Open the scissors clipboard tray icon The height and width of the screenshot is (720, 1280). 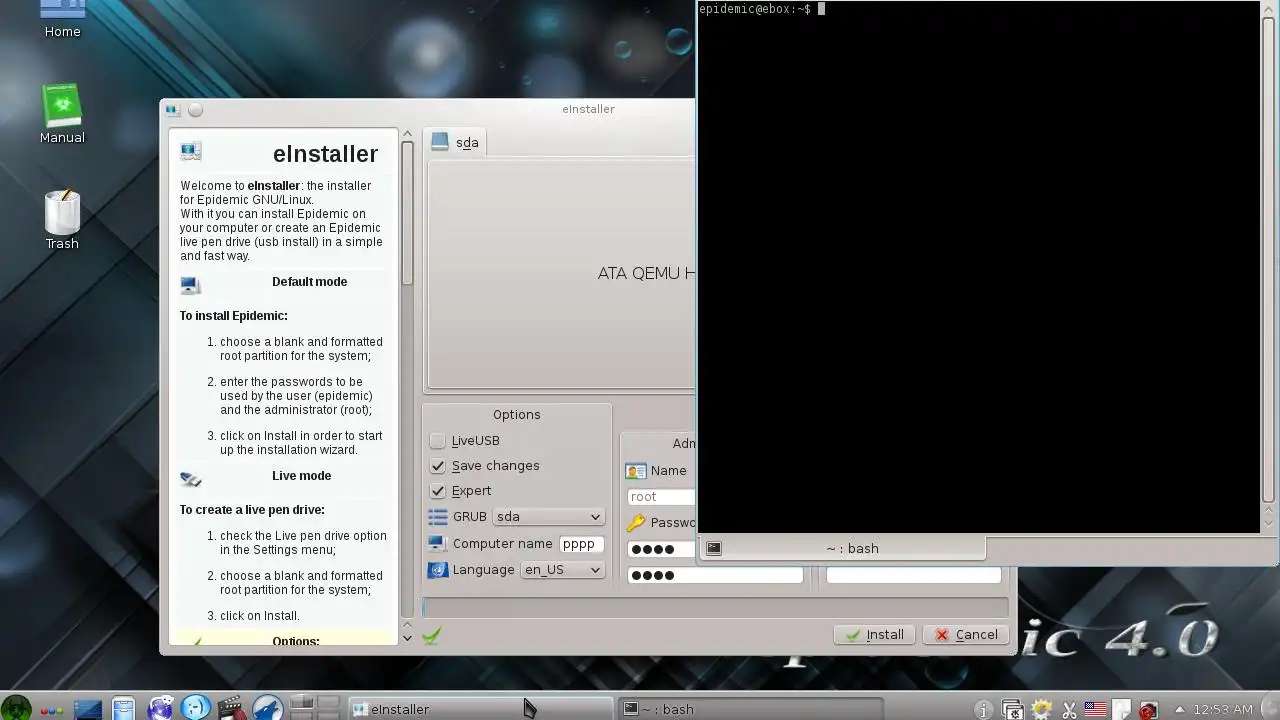[1068, 709]
